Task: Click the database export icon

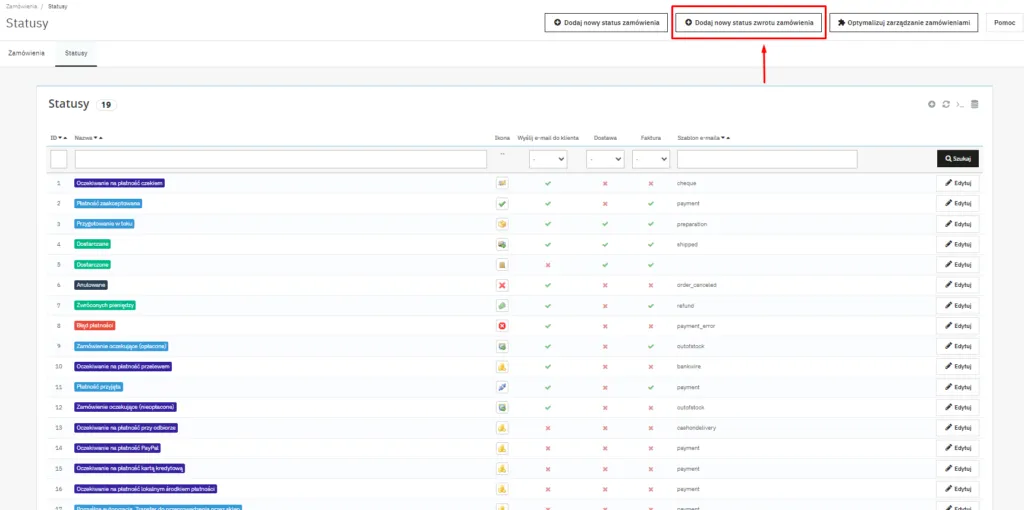Action: pos(975,104)
